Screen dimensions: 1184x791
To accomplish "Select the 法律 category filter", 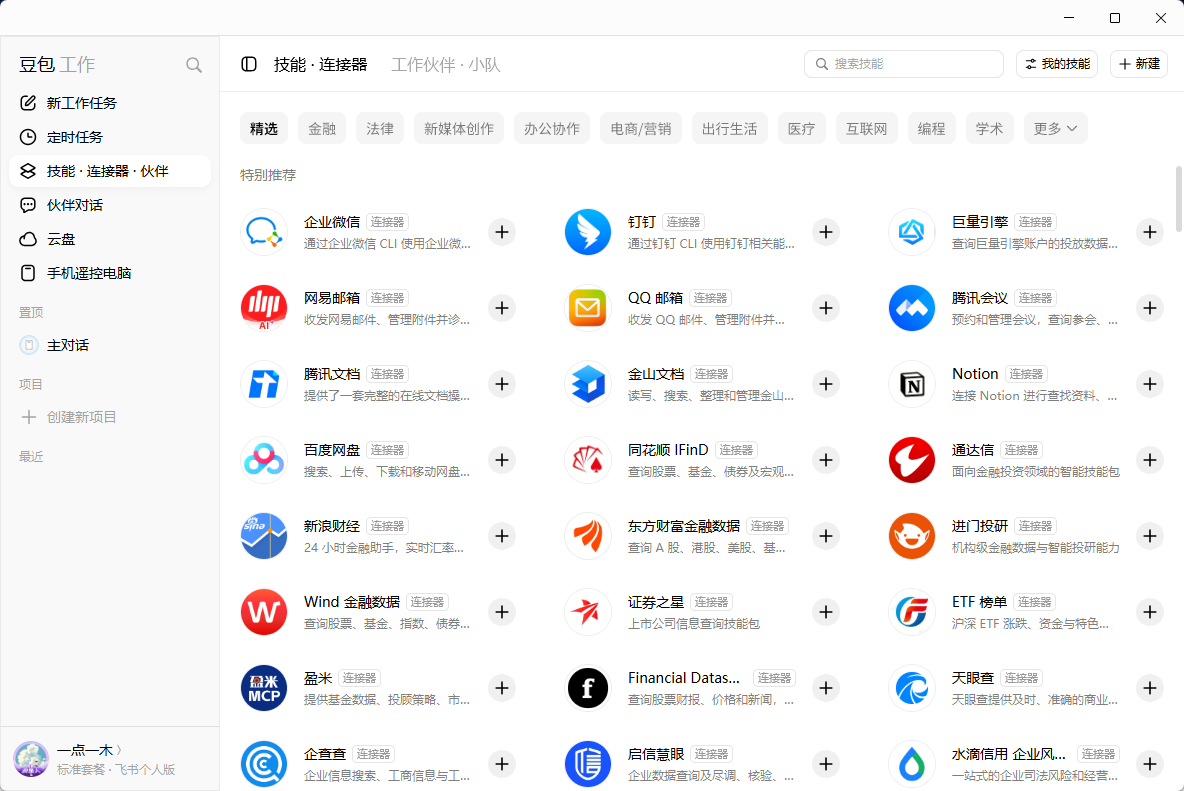I will (x=380, y=129).
